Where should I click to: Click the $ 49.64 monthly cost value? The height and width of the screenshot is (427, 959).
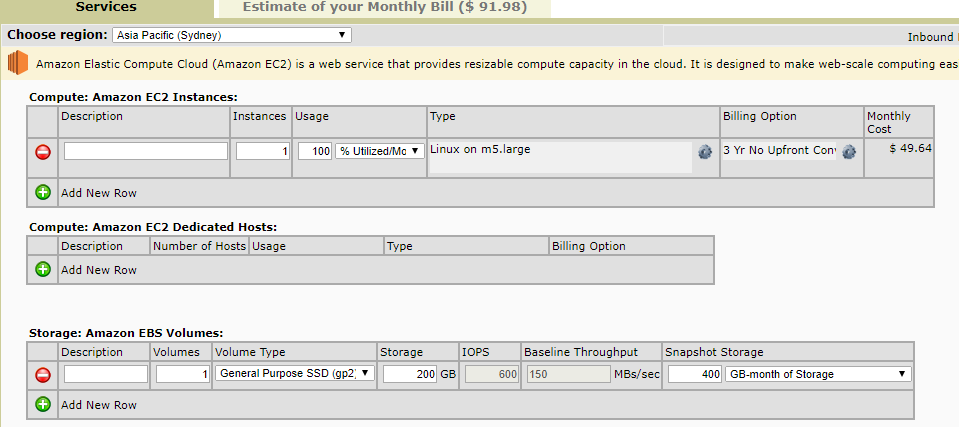pyautogui.click(x=911, y=148)
